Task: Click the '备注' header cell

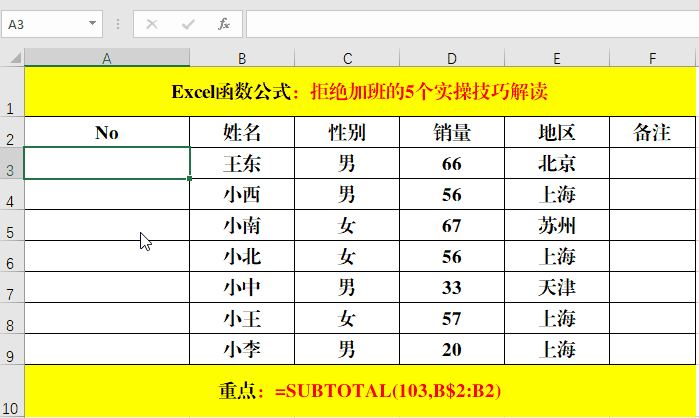Action: pos(653,132)
